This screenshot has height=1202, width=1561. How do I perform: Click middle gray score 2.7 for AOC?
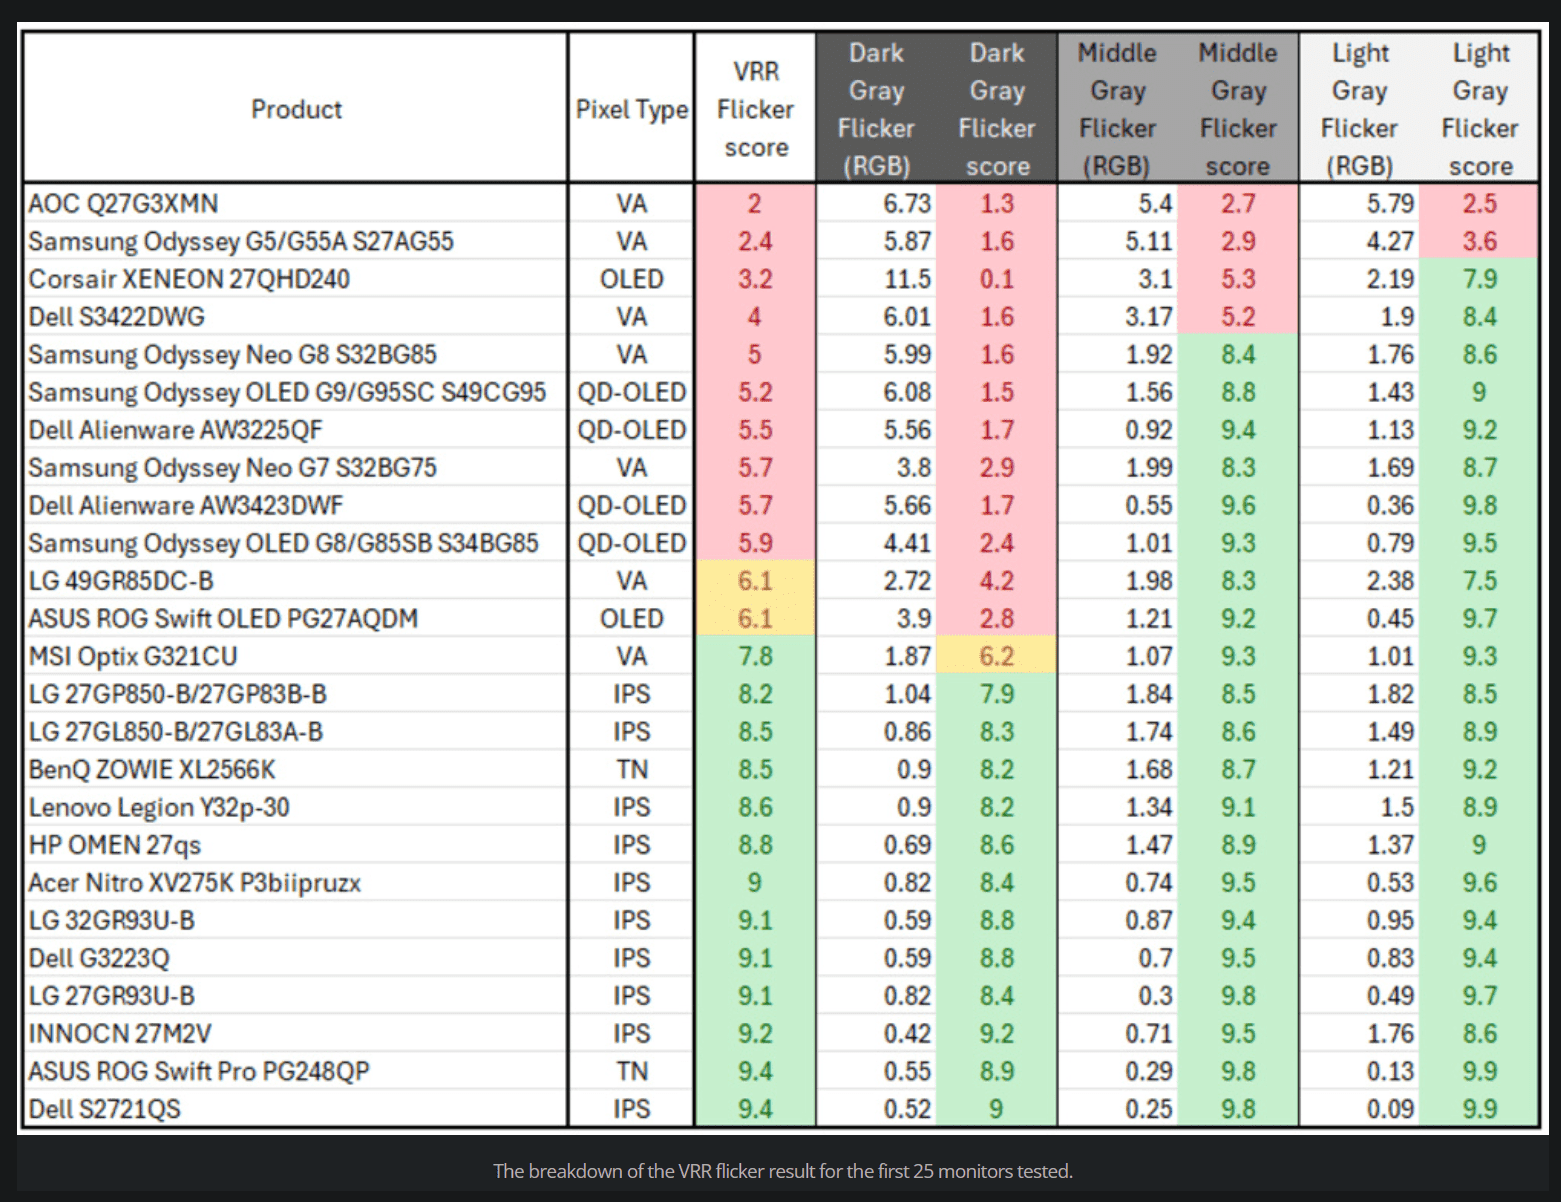pos(1238,204)
